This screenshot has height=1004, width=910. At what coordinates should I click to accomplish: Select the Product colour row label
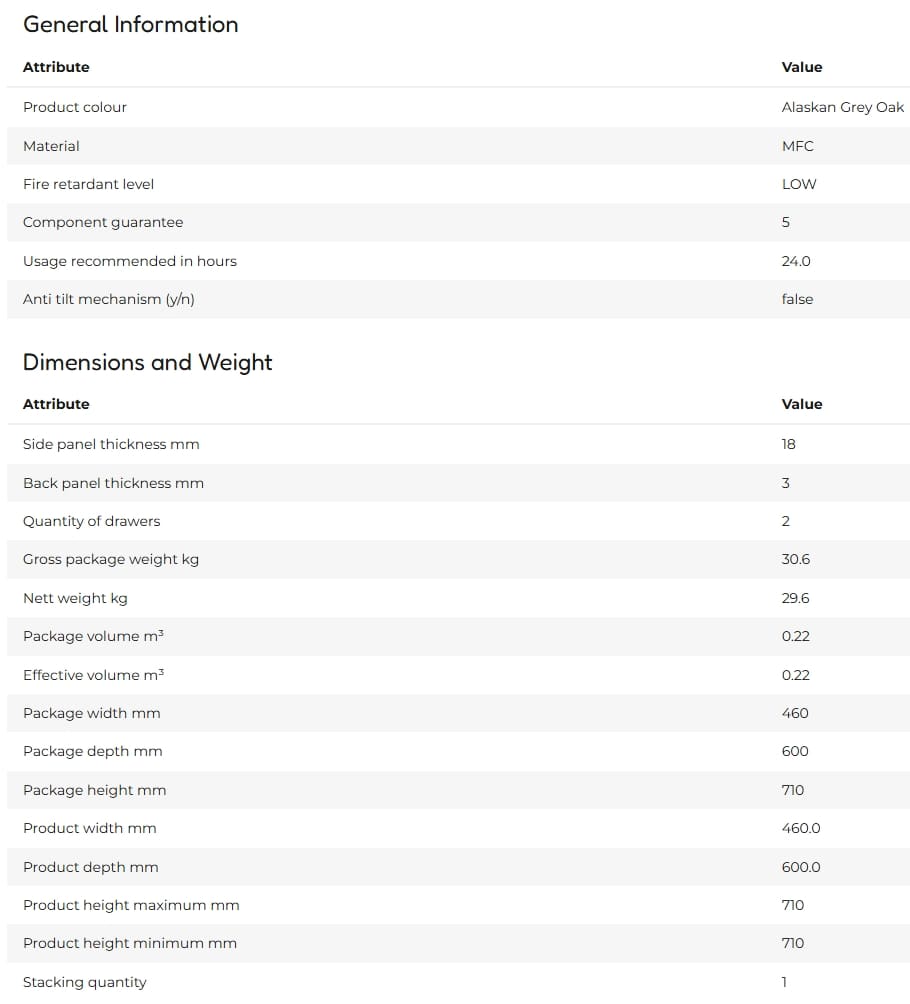coord(75,107)
